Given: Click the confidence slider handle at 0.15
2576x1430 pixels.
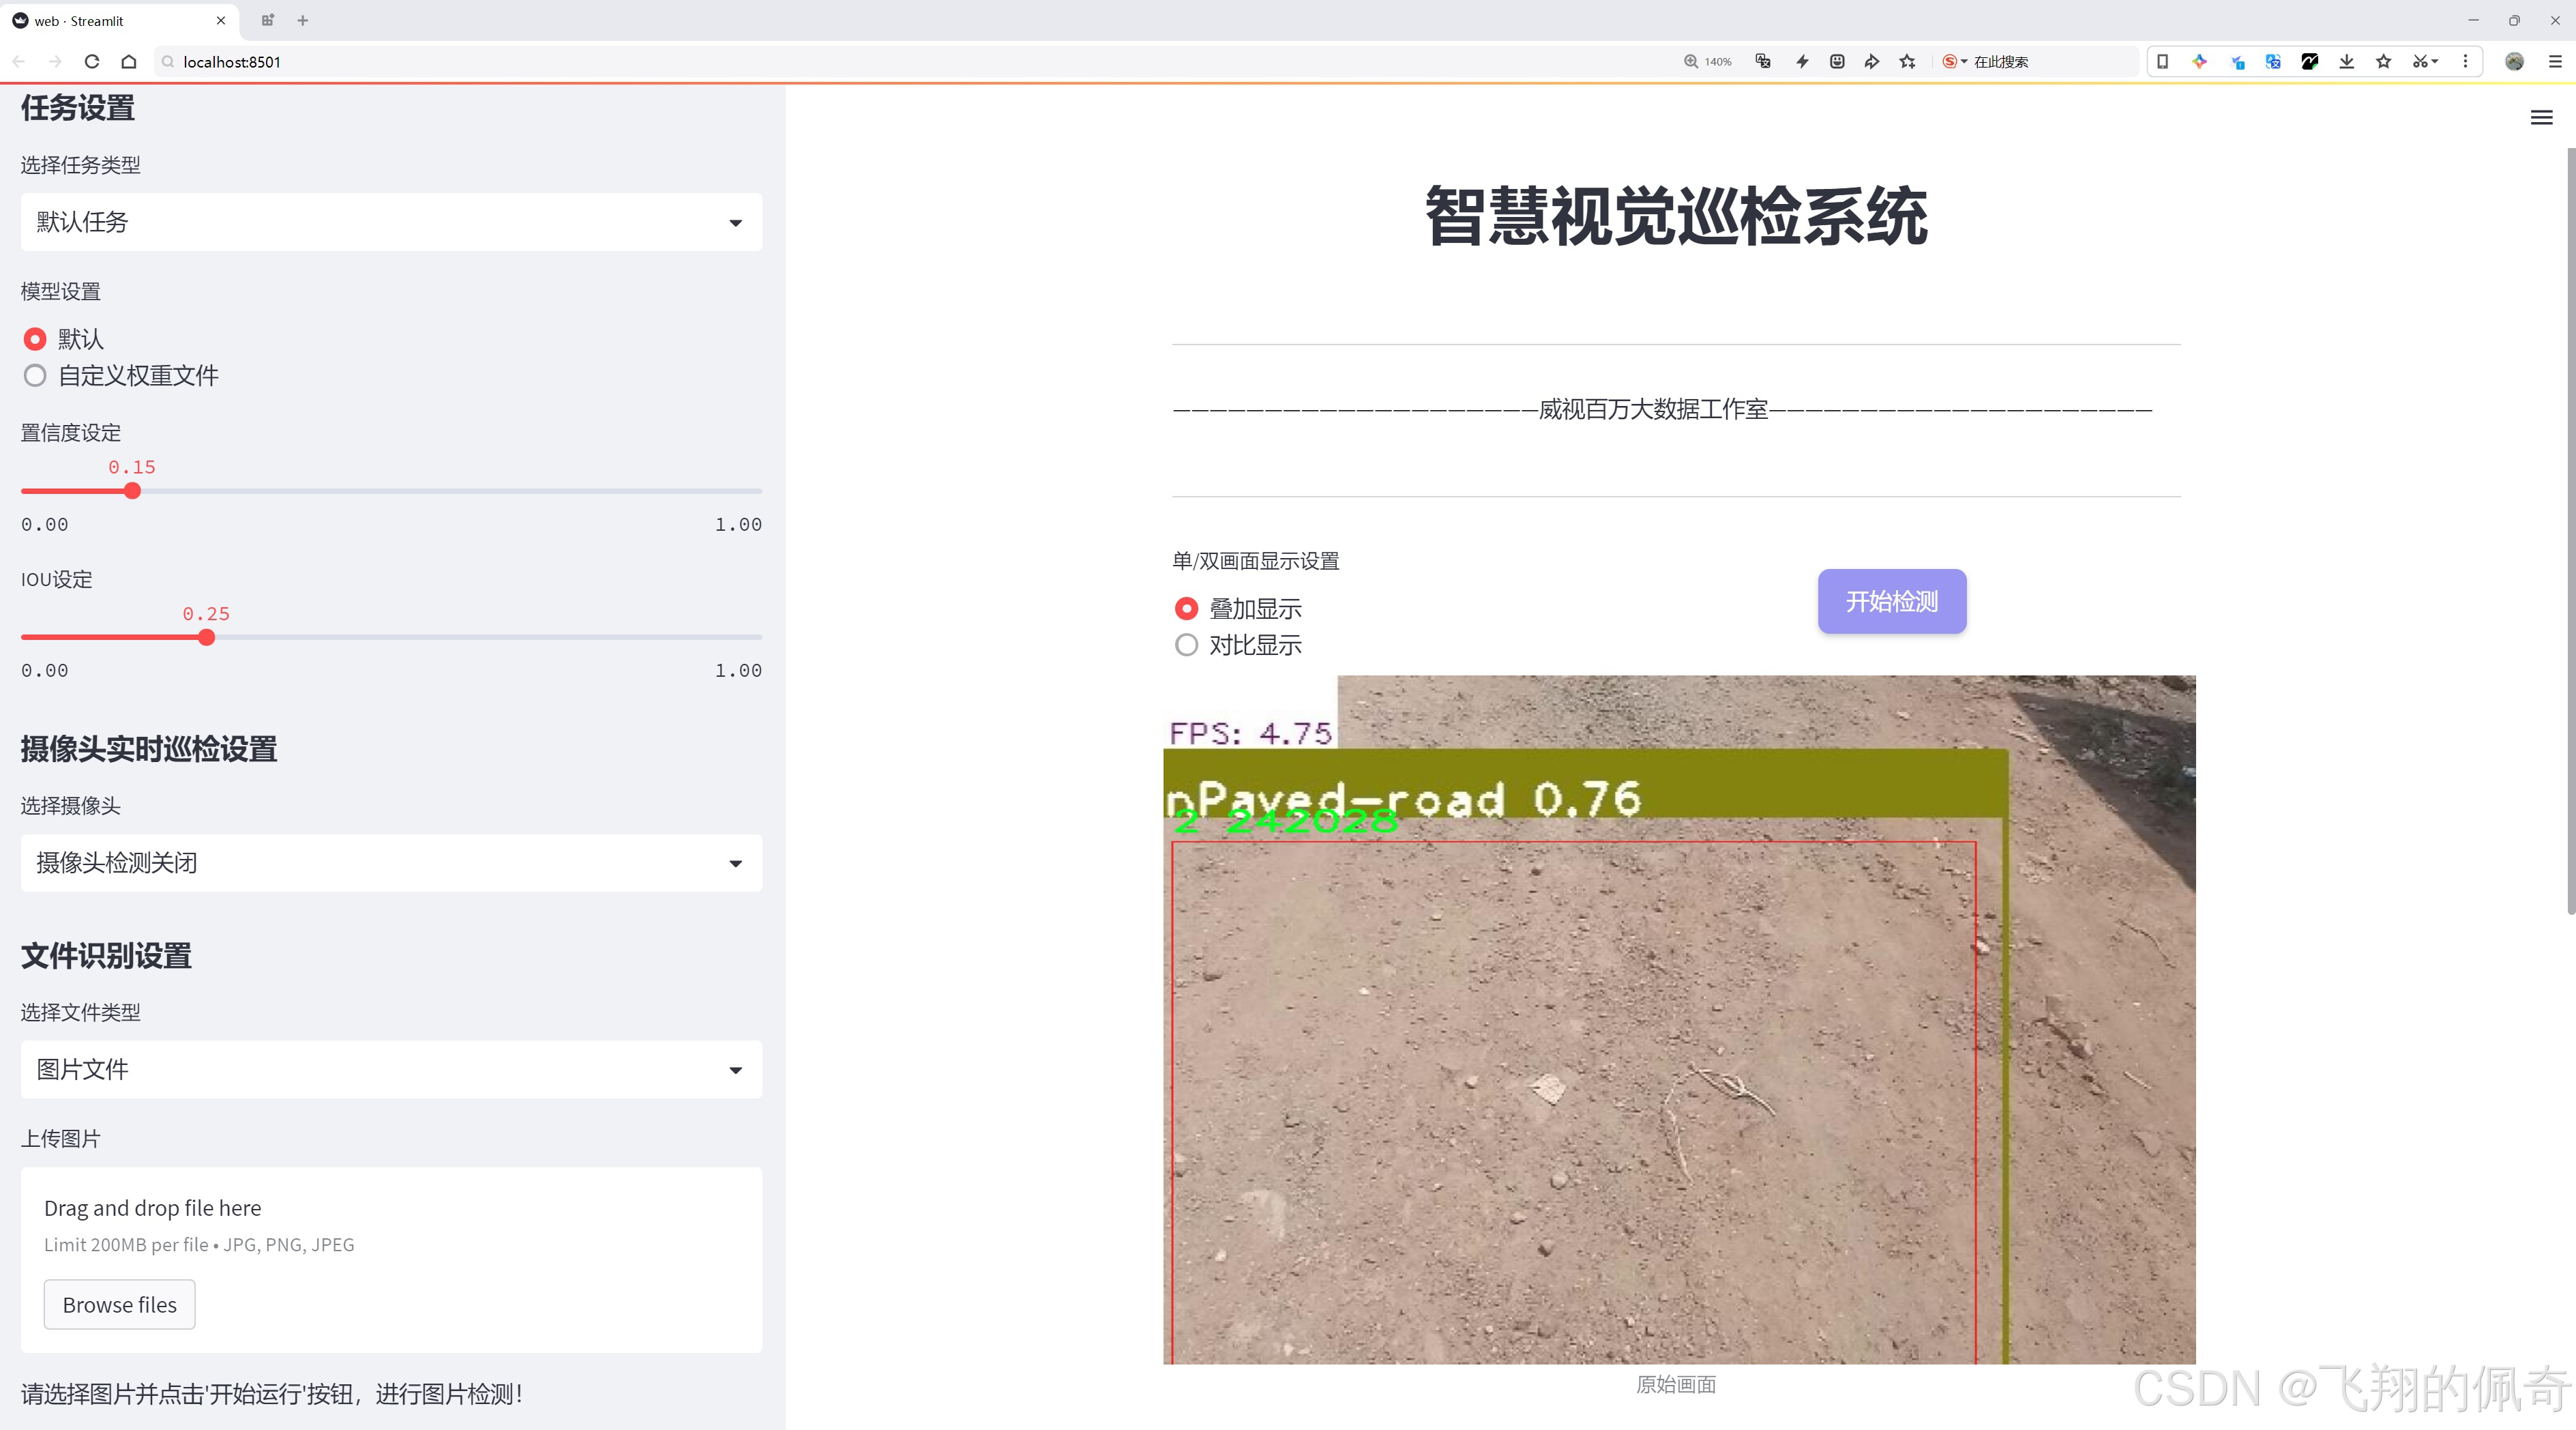Looking at the screenshot, I should coord(132,491).
